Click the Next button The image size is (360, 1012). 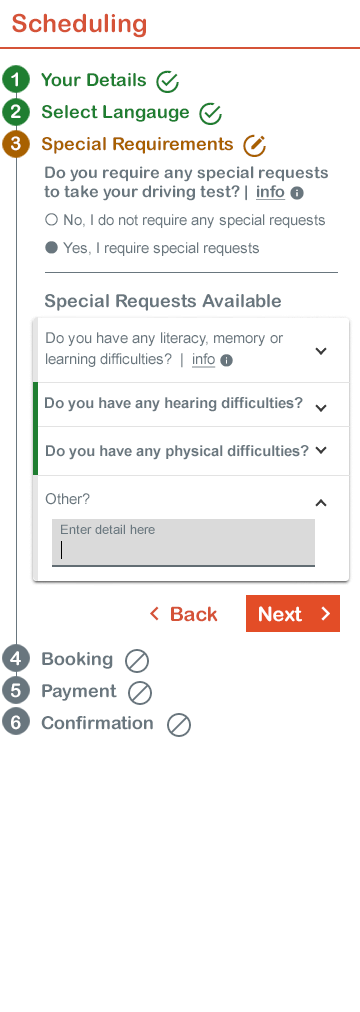(293, 614)
